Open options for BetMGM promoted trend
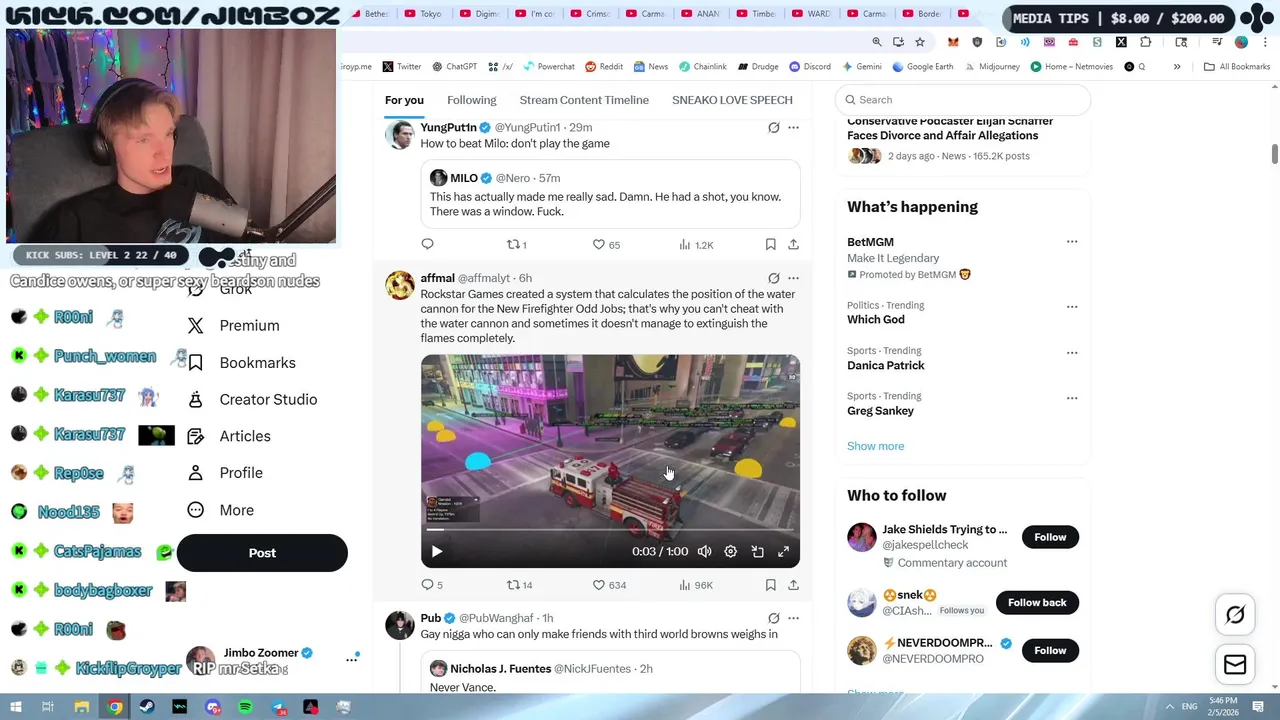The height and width of the screenshot is (720, 1280). pos(1072,242)
